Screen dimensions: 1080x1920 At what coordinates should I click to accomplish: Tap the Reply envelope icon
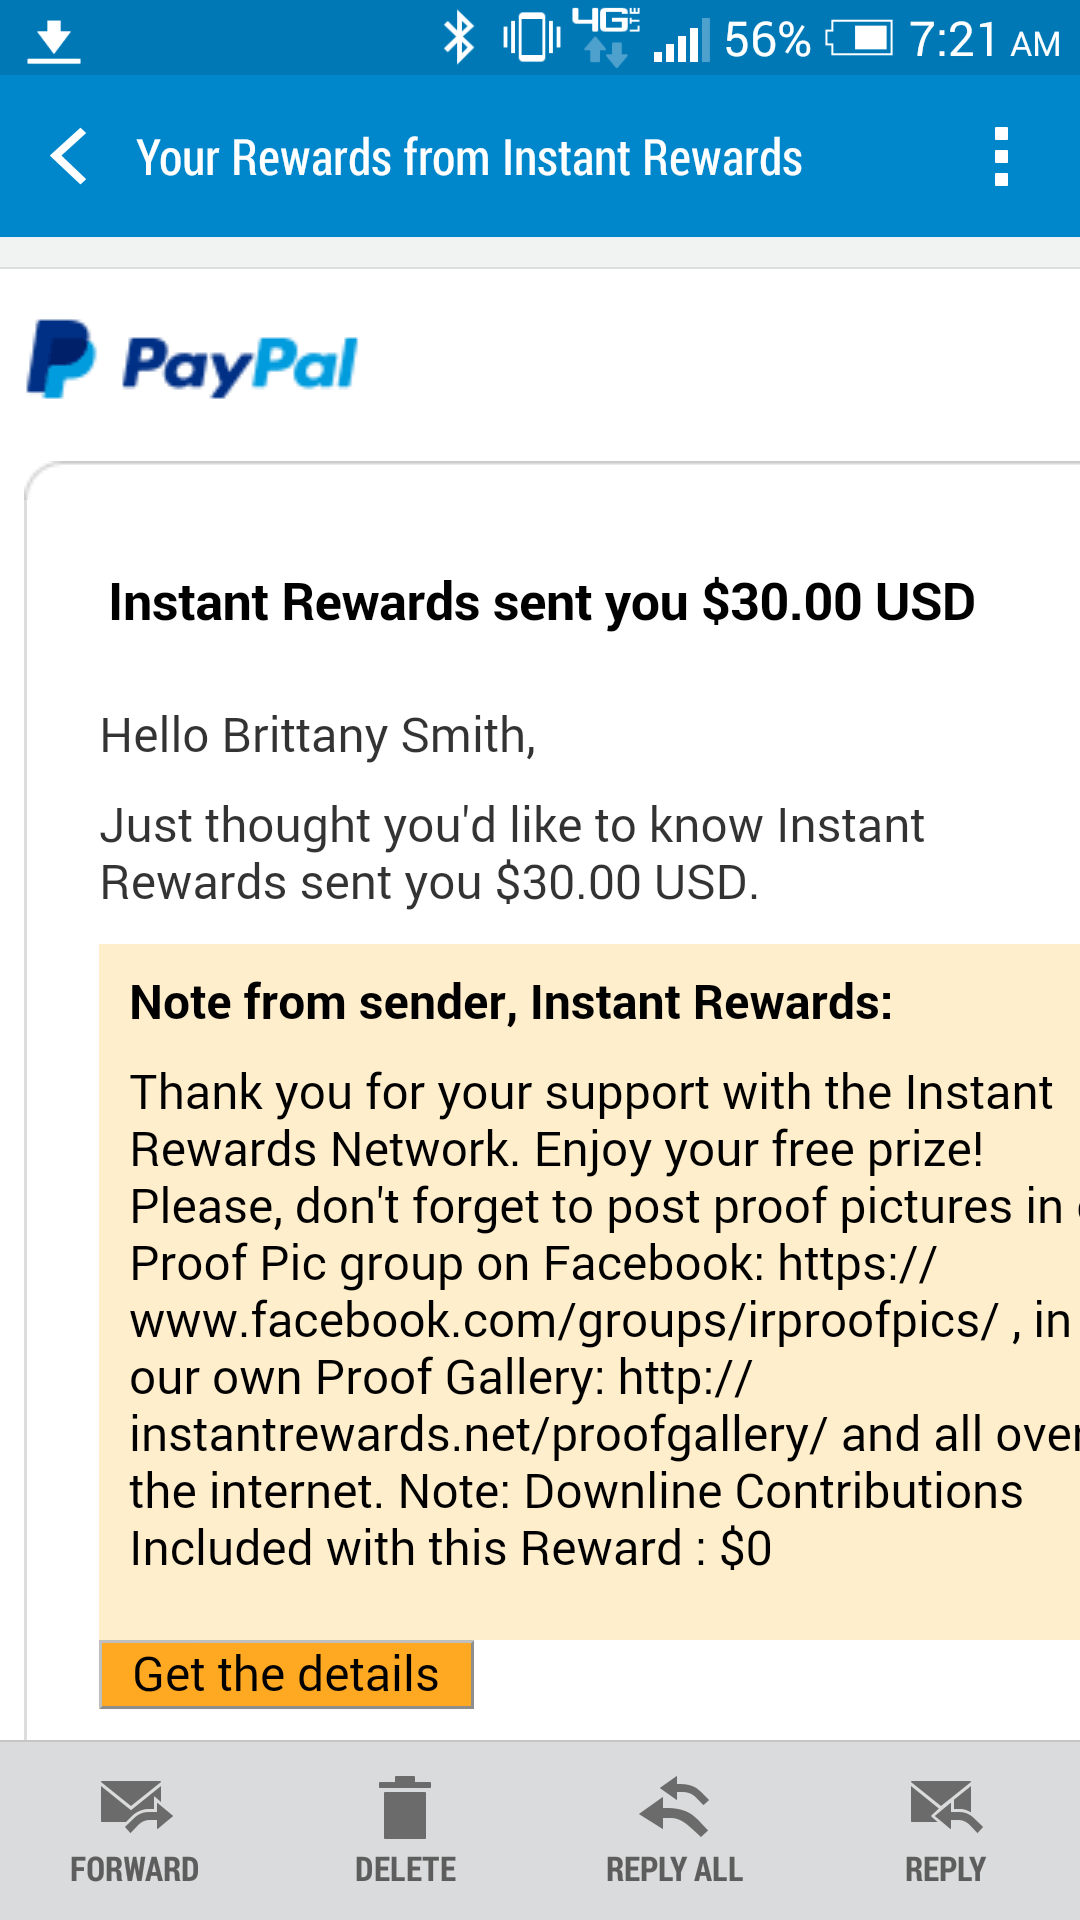coord(946,1806)
